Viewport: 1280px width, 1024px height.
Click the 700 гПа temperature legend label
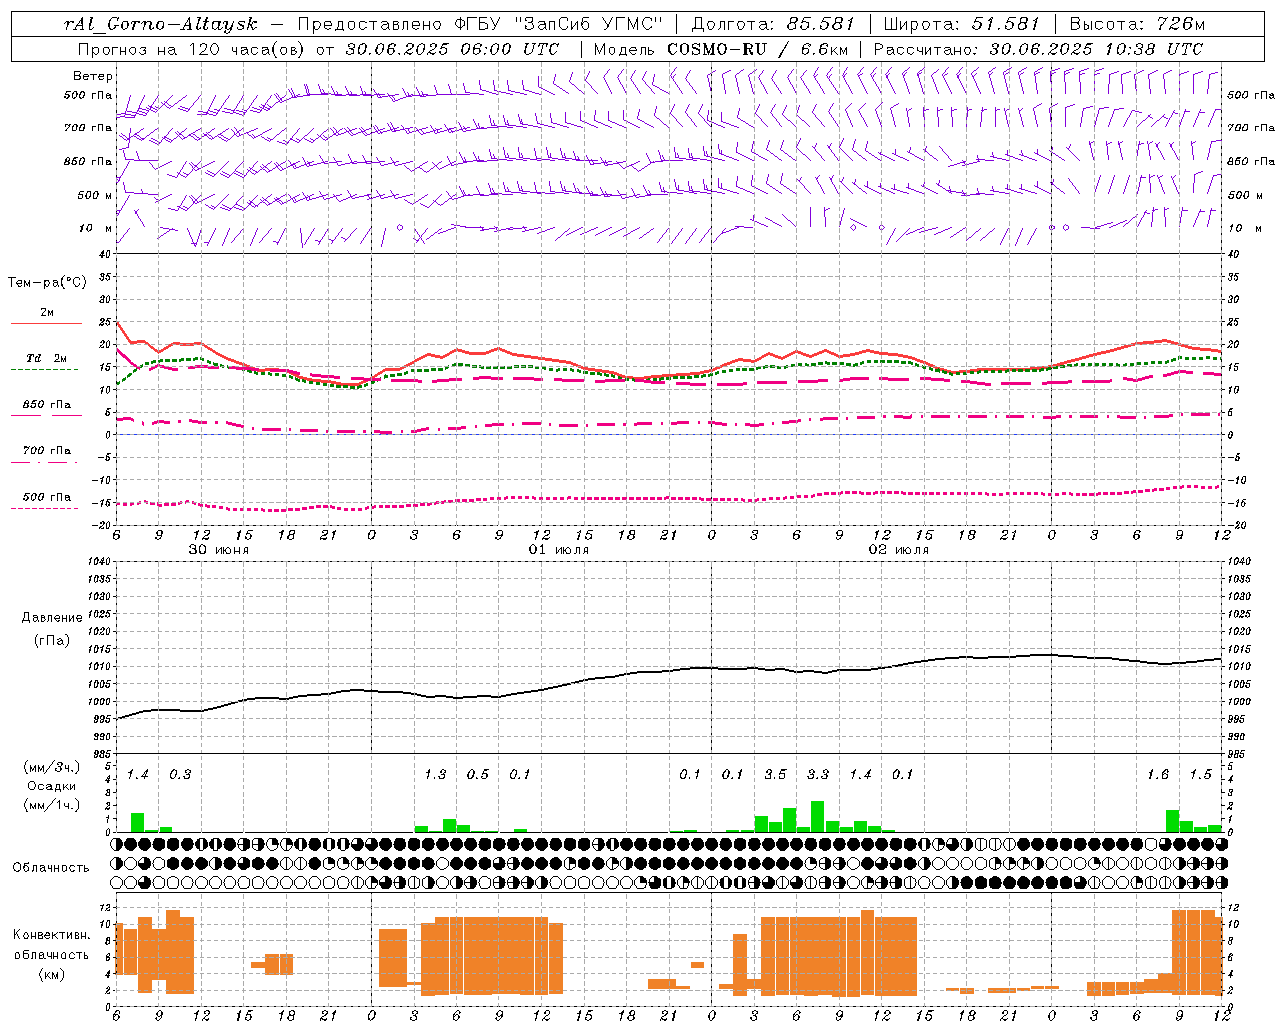[47, 451]
